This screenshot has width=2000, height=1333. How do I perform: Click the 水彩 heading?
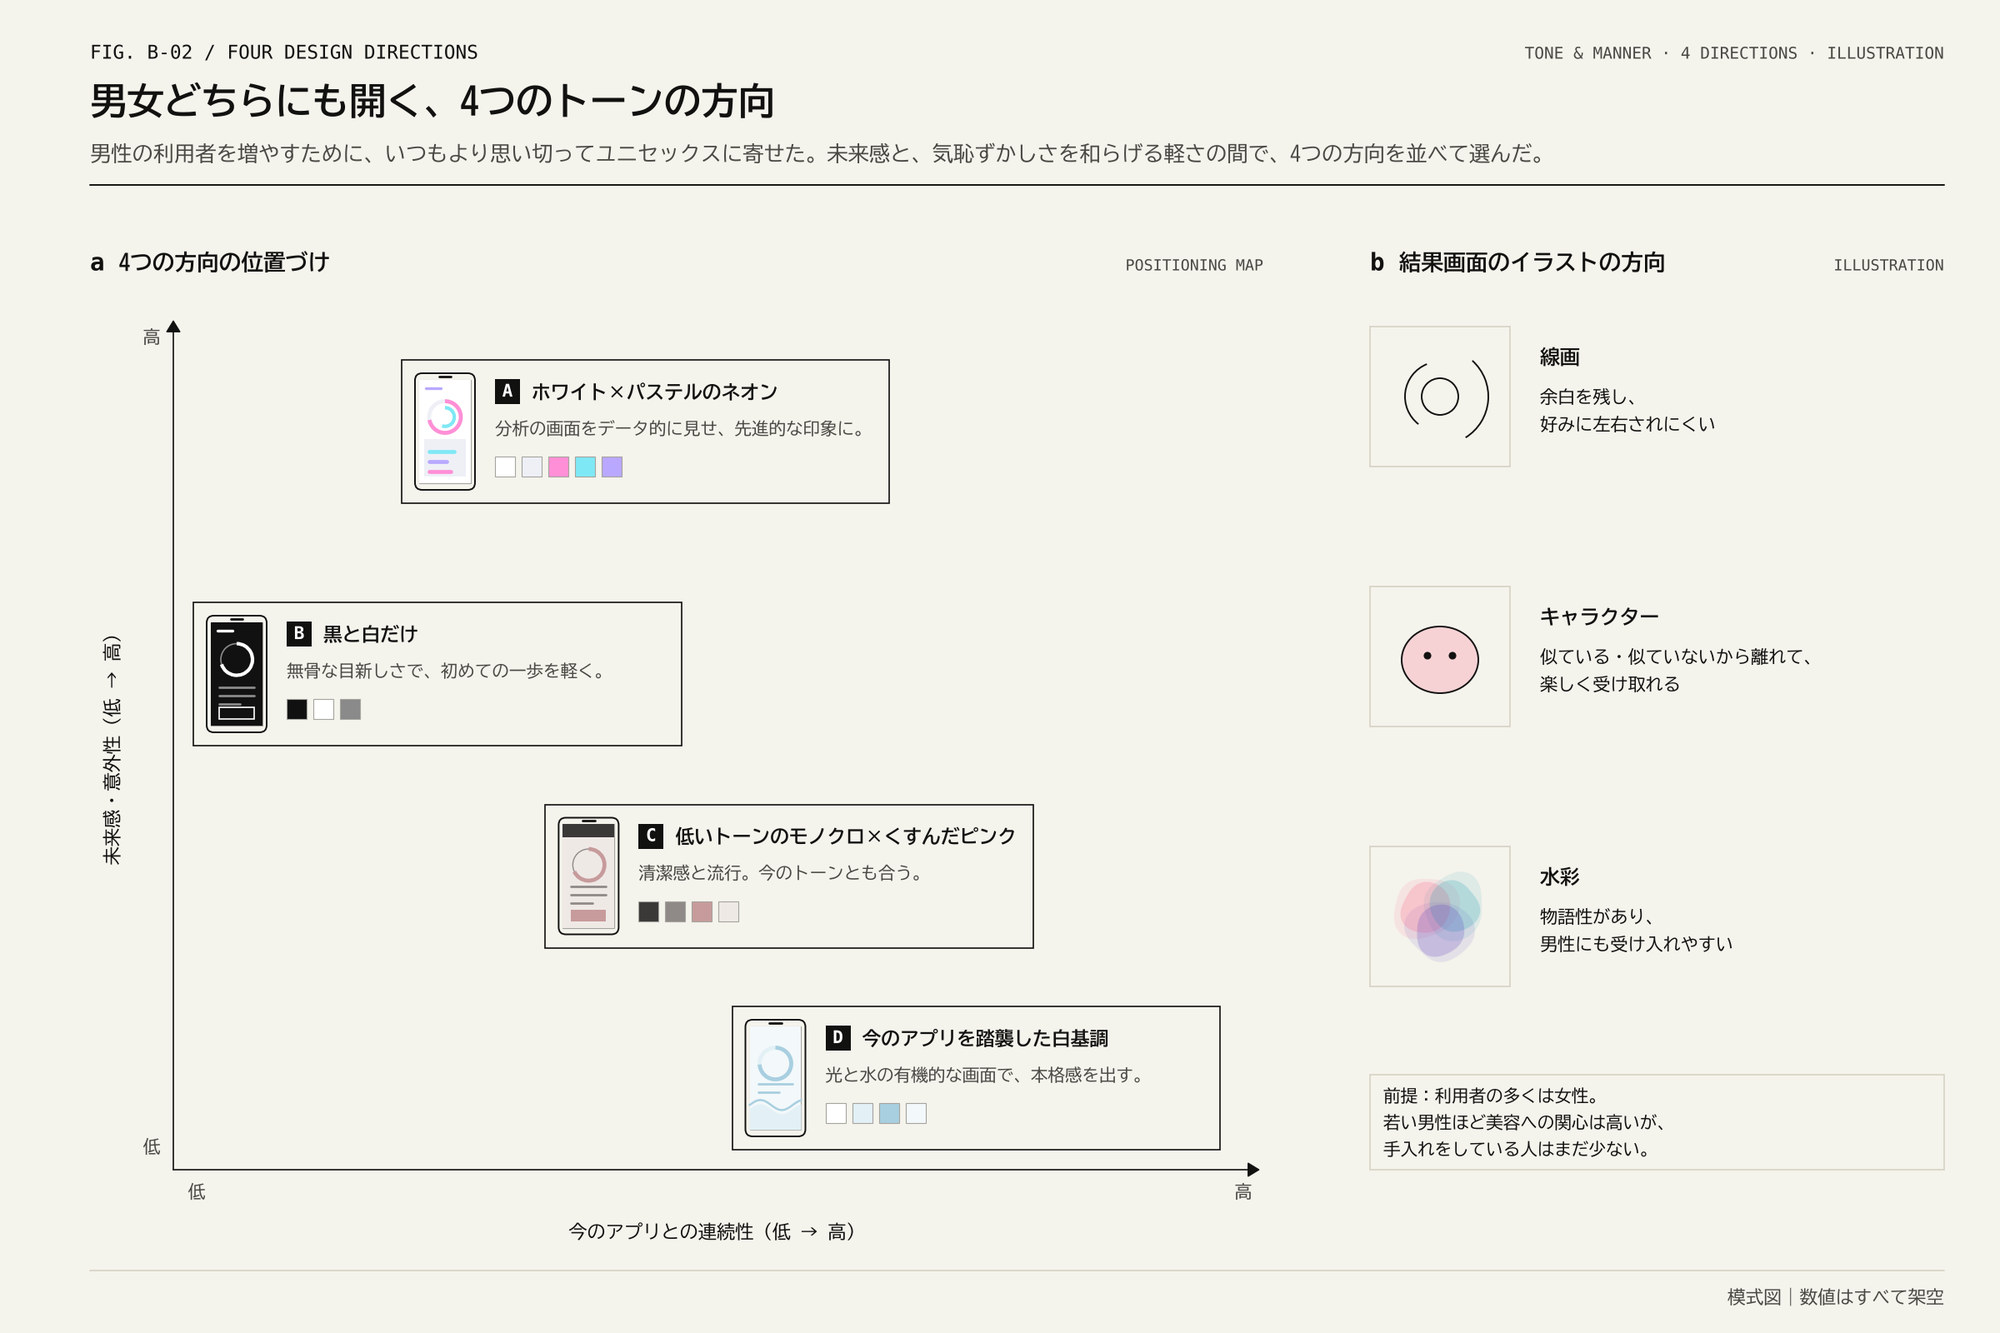(1559, 877)
